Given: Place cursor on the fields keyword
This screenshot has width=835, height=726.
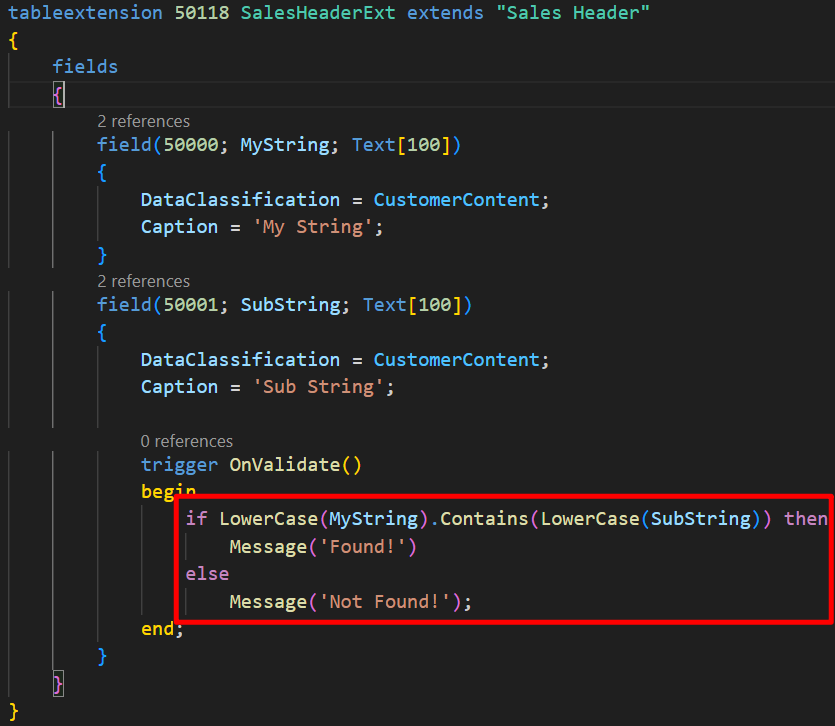Looking at the screenshot, I should 85,67.
